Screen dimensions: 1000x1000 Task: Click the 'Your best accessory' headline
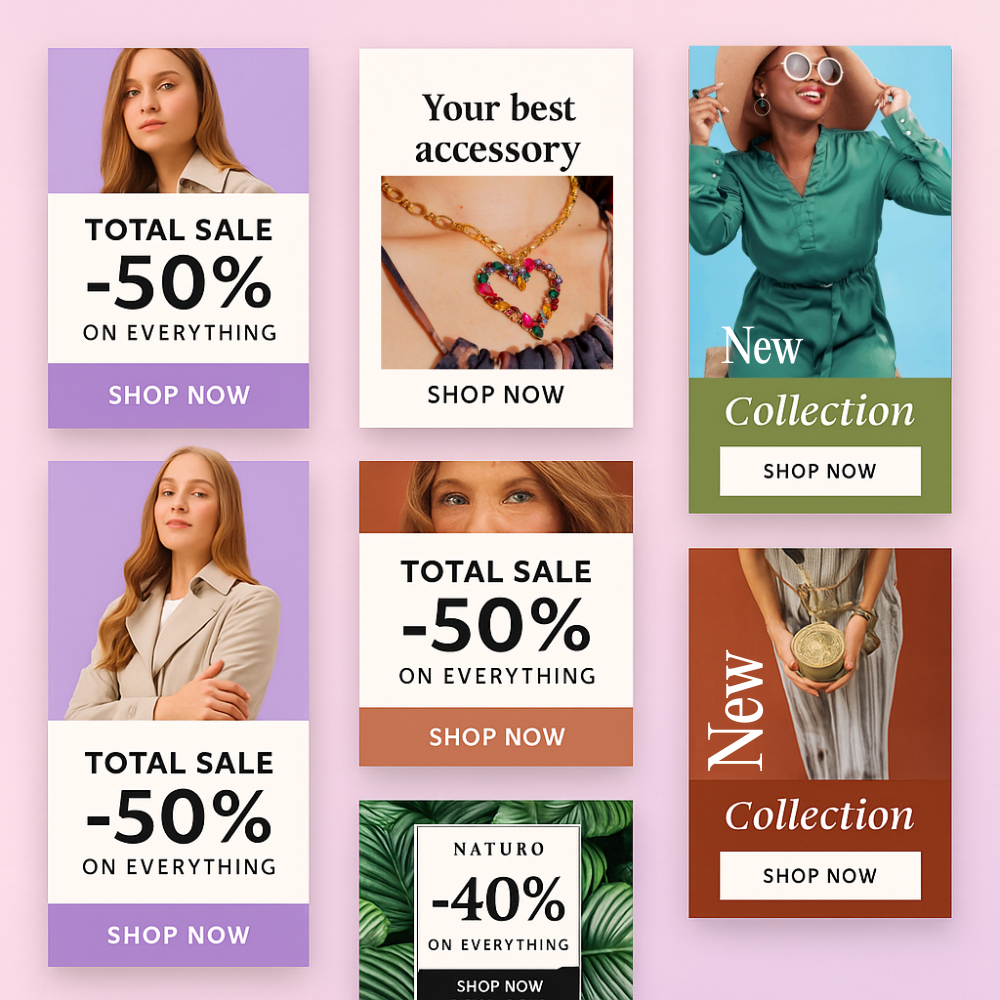pyautogui.click(x=498, y=129)
